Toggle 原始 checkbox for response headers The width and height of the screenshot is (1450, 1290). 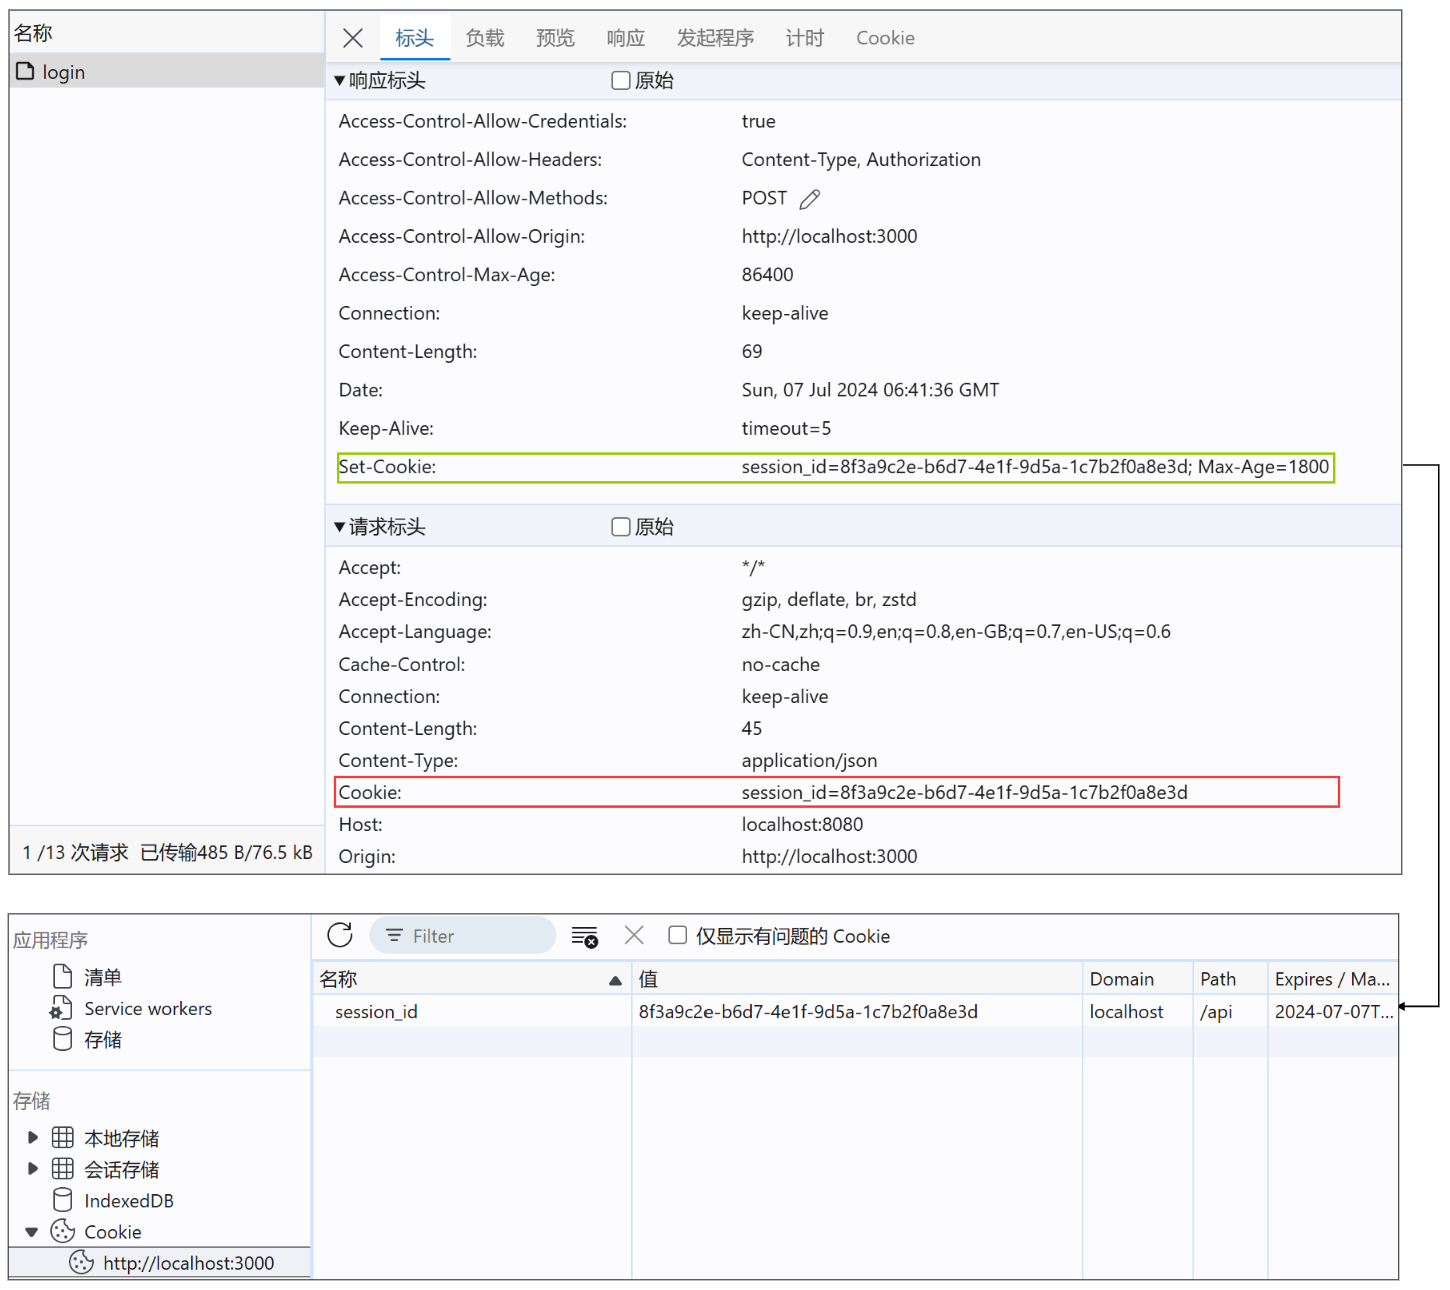click(621, 81)
